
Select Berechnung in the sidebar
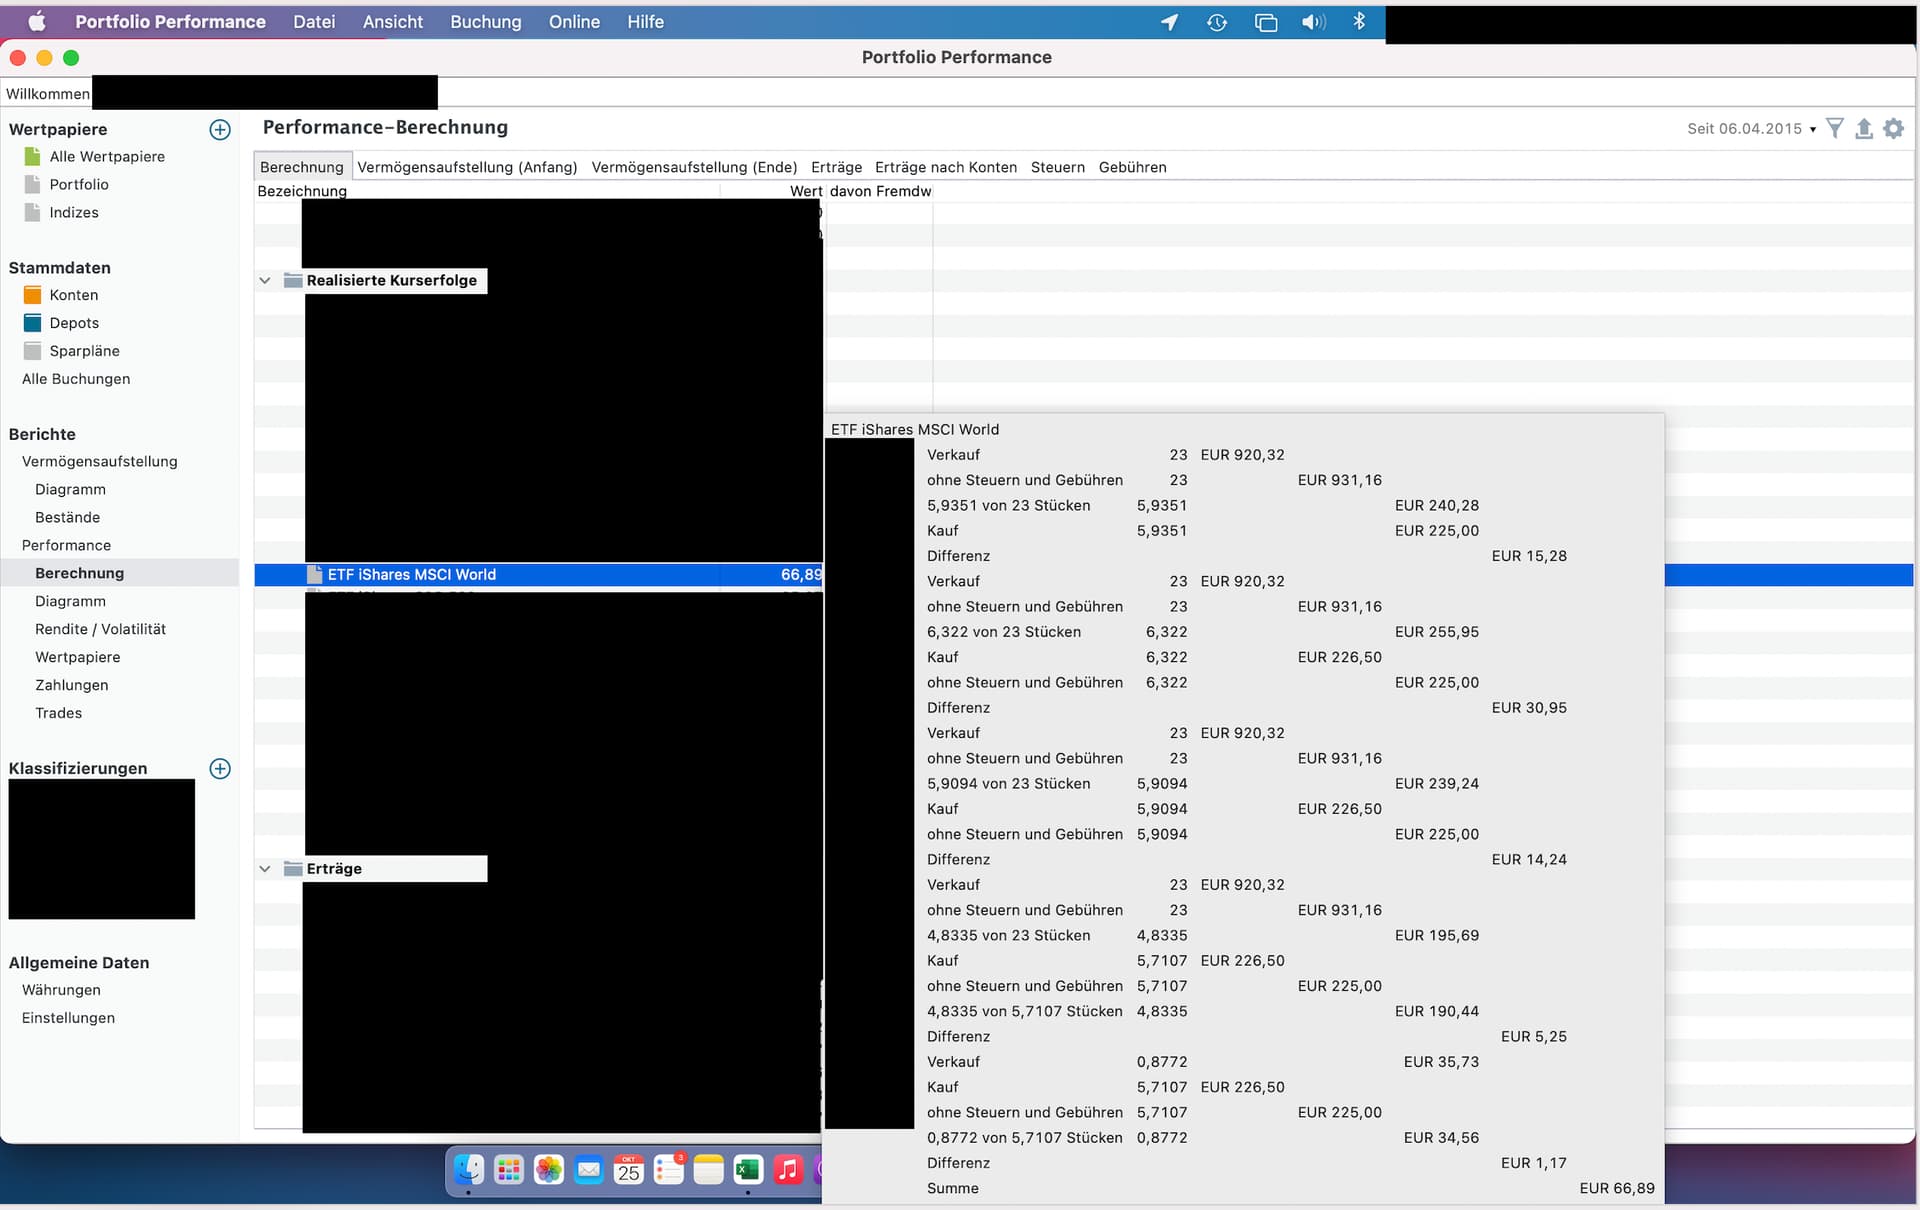[x=79, y=573]
